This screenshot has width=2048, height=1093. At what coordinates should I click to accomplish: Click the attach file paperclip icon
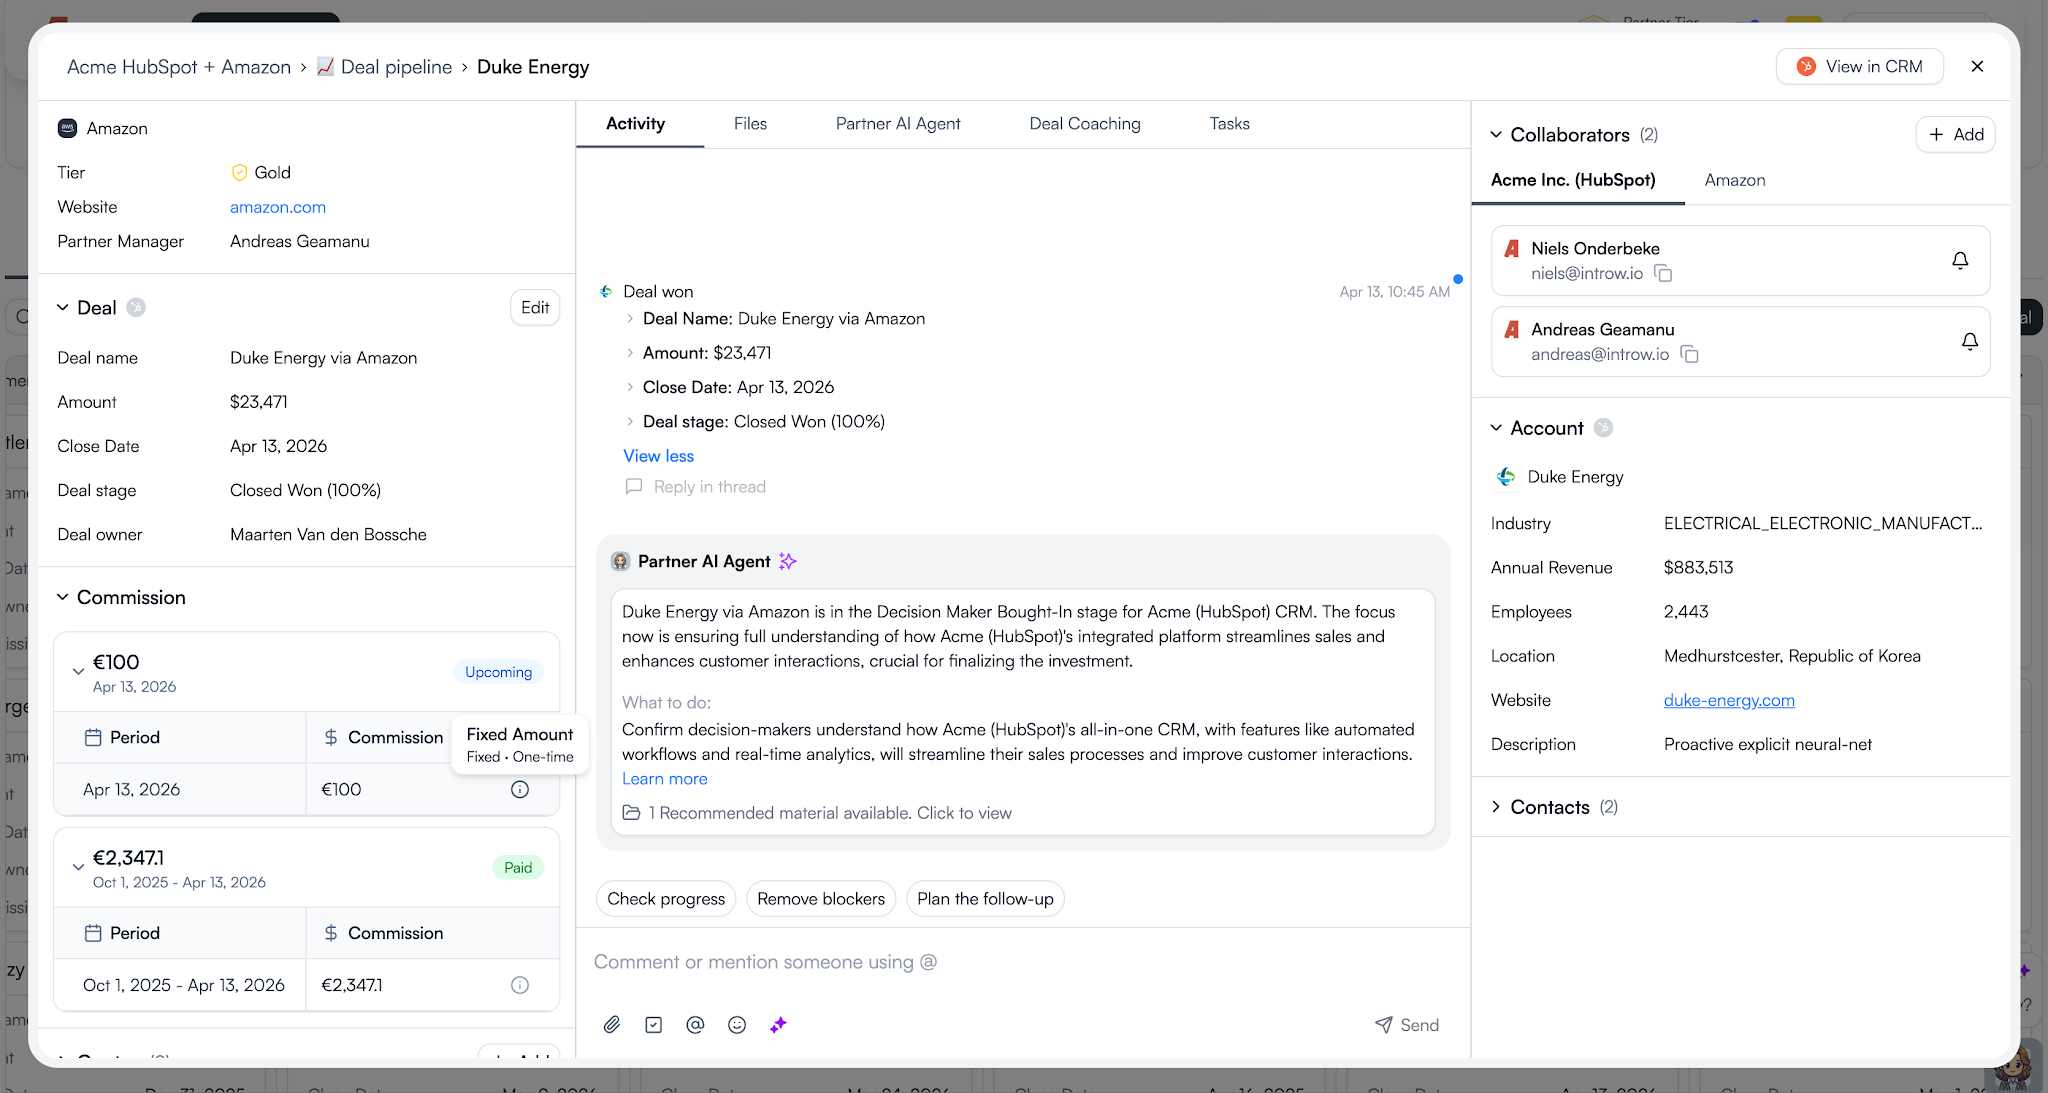pyautogui.click(x=612, y=1025)
